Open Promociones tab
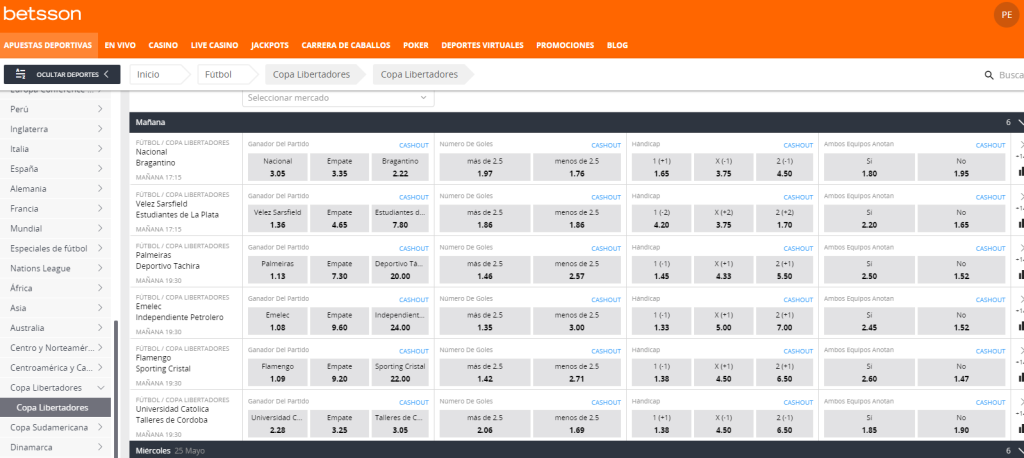Image resolution: width=1024 pixels, height=458 pixels. 565,46
